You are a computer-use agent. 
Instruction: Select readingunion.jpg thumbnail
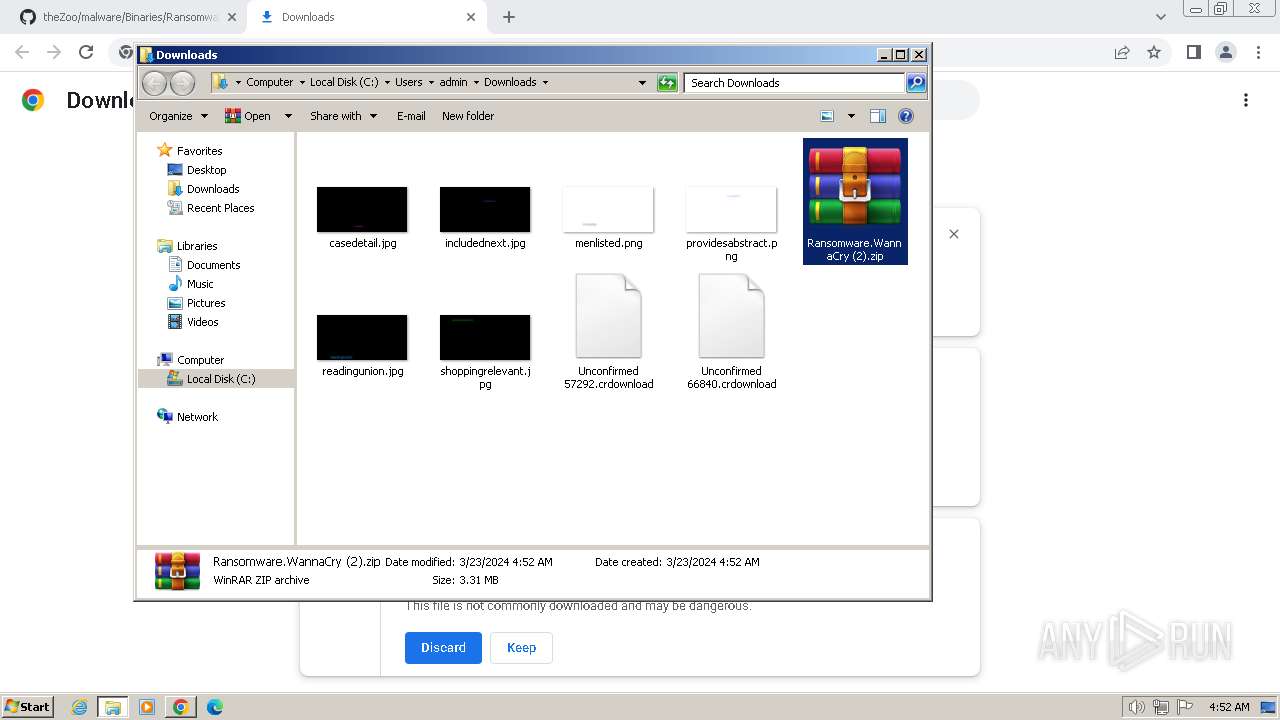pyautogui.click(x=362, y=337)
